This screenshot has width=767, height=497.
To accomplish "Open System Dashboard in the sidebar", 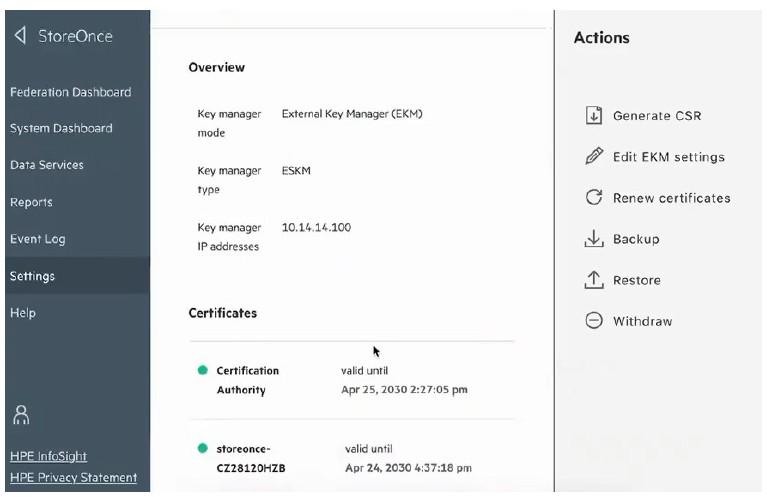I will point(61,128).
